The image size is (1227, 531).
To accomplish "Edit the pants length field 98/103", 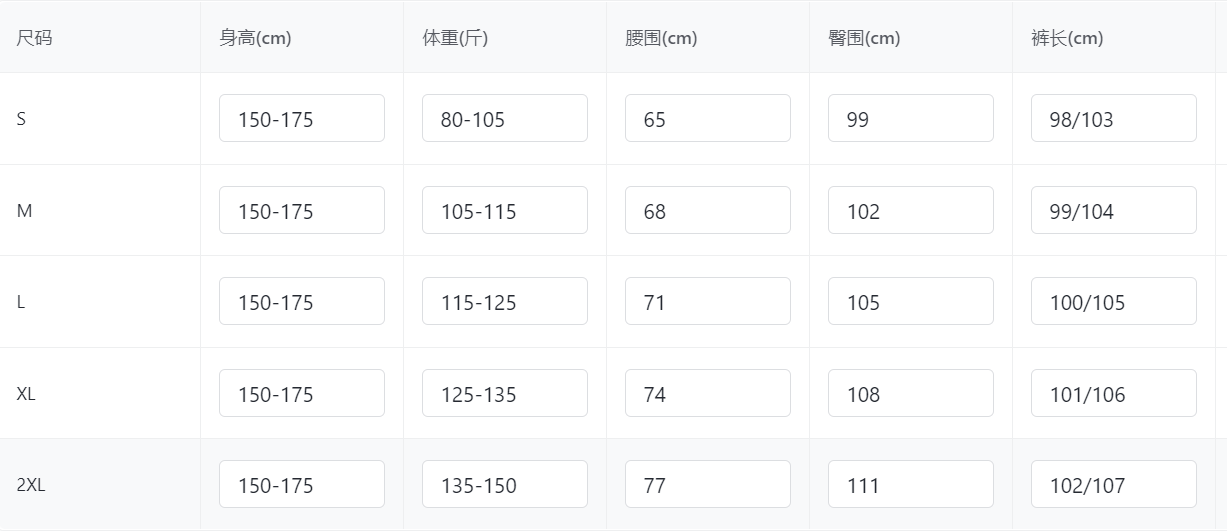I will click(x=1113, y=119).
